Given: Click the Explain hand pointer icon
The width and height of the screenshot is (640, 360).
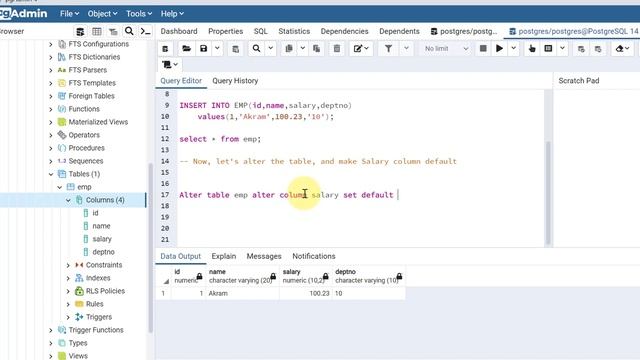Looking at the screenshot, I should point(532,49).
